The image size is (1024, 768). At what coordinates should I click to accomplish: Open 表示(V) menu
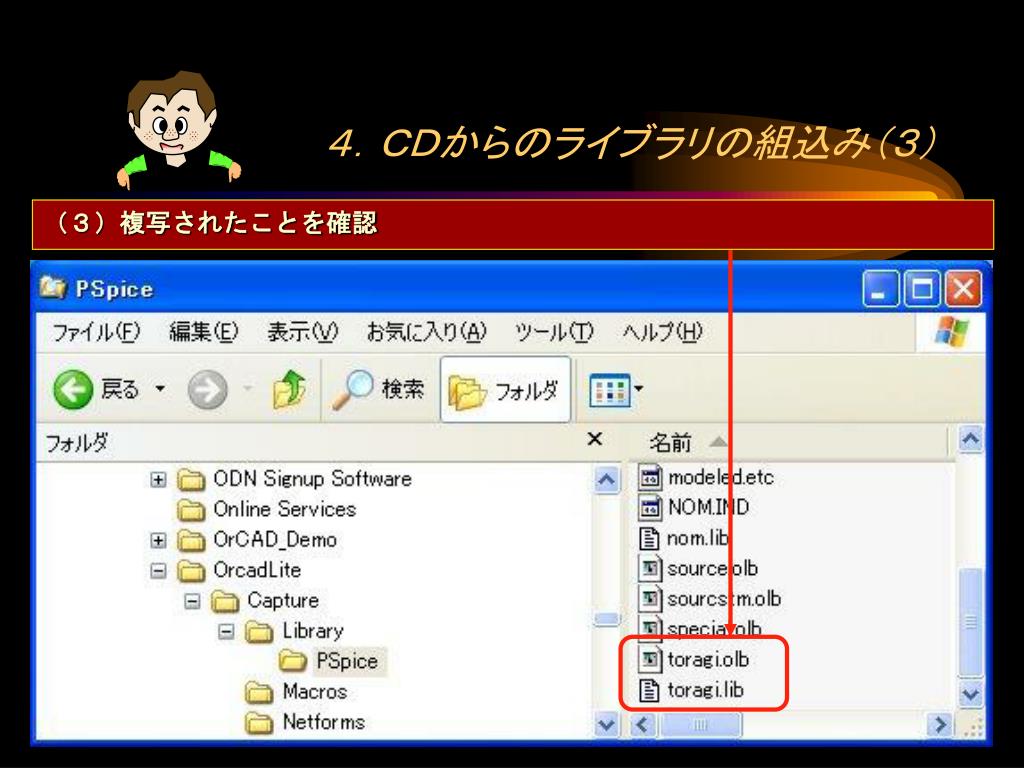302,332
